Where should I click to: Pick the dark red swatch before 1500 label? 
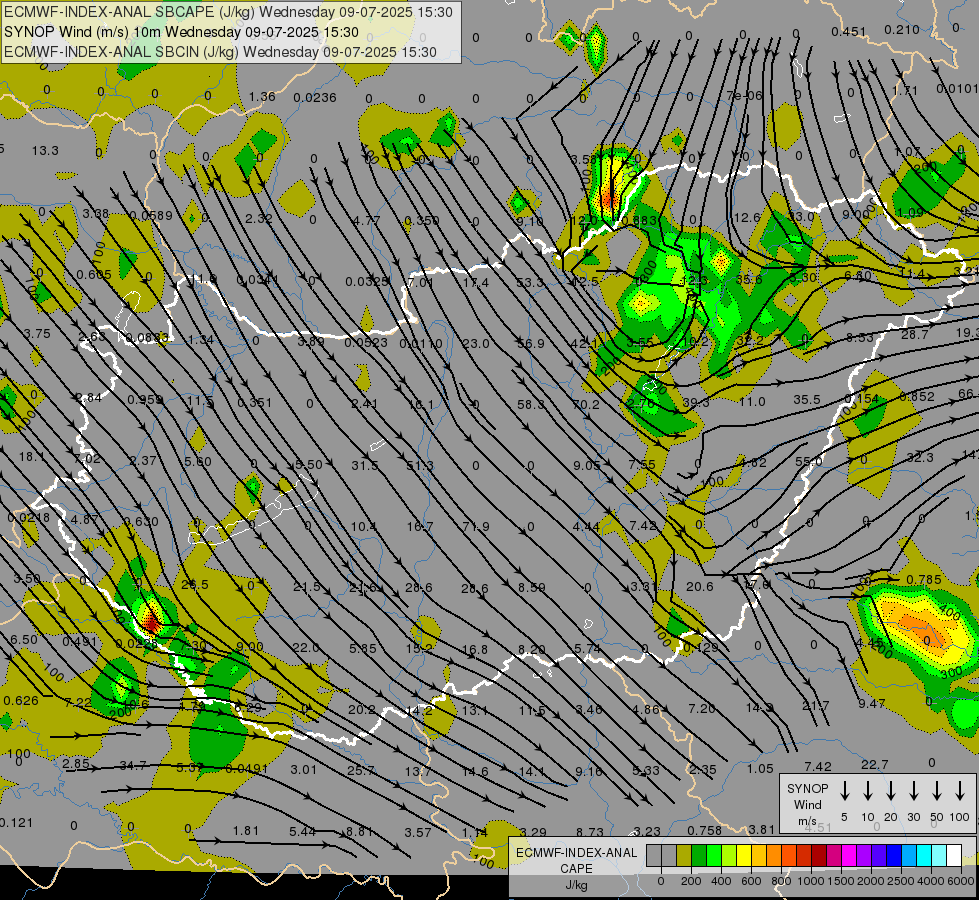(820, 855)
